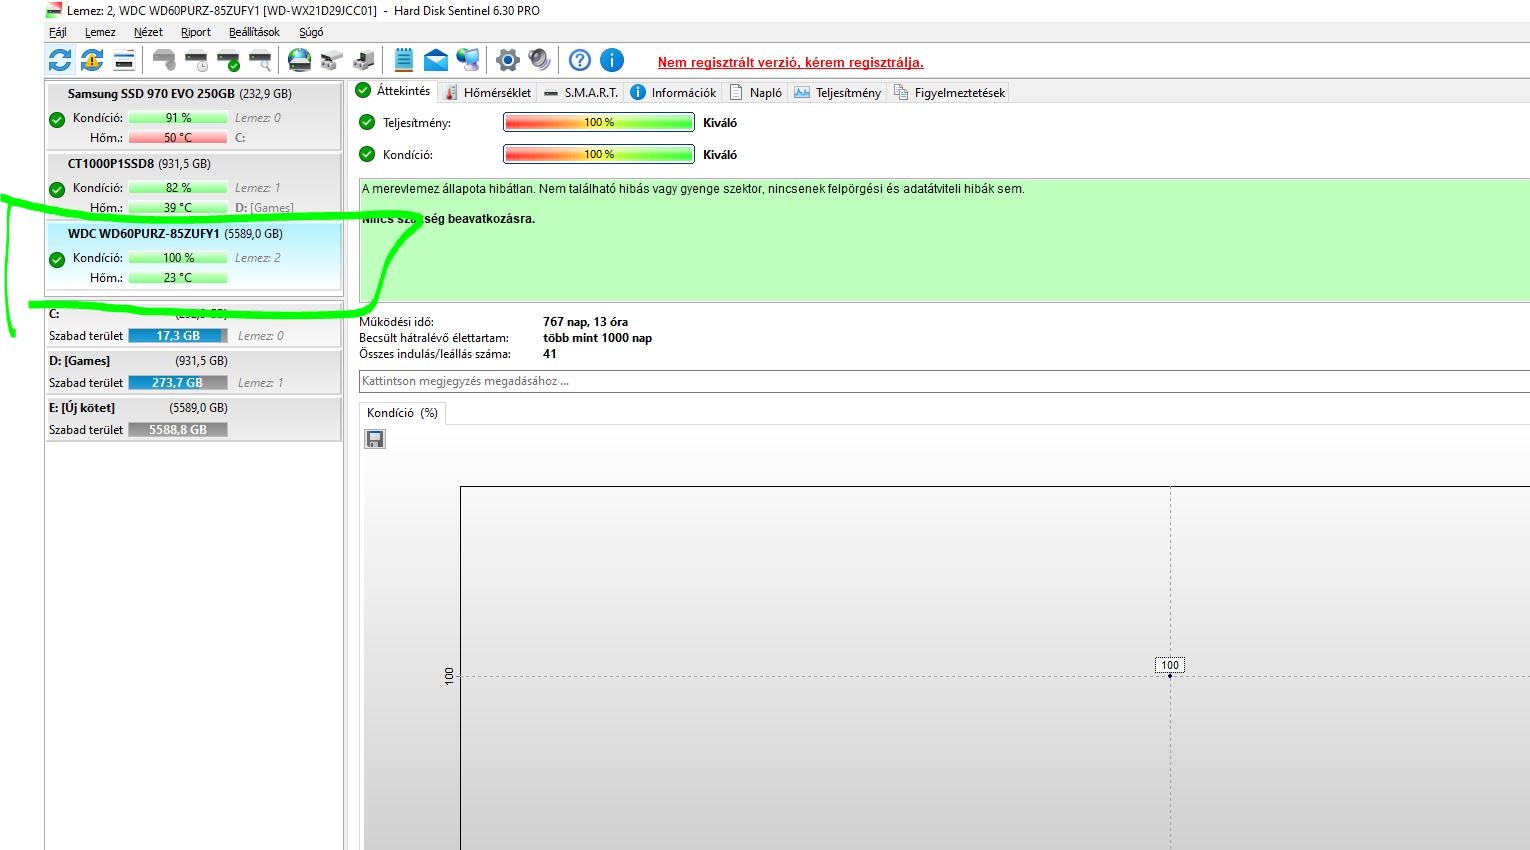Click the two stacked drives toolbar icon
Screen dimensions: 1530x850
(332, 60)
